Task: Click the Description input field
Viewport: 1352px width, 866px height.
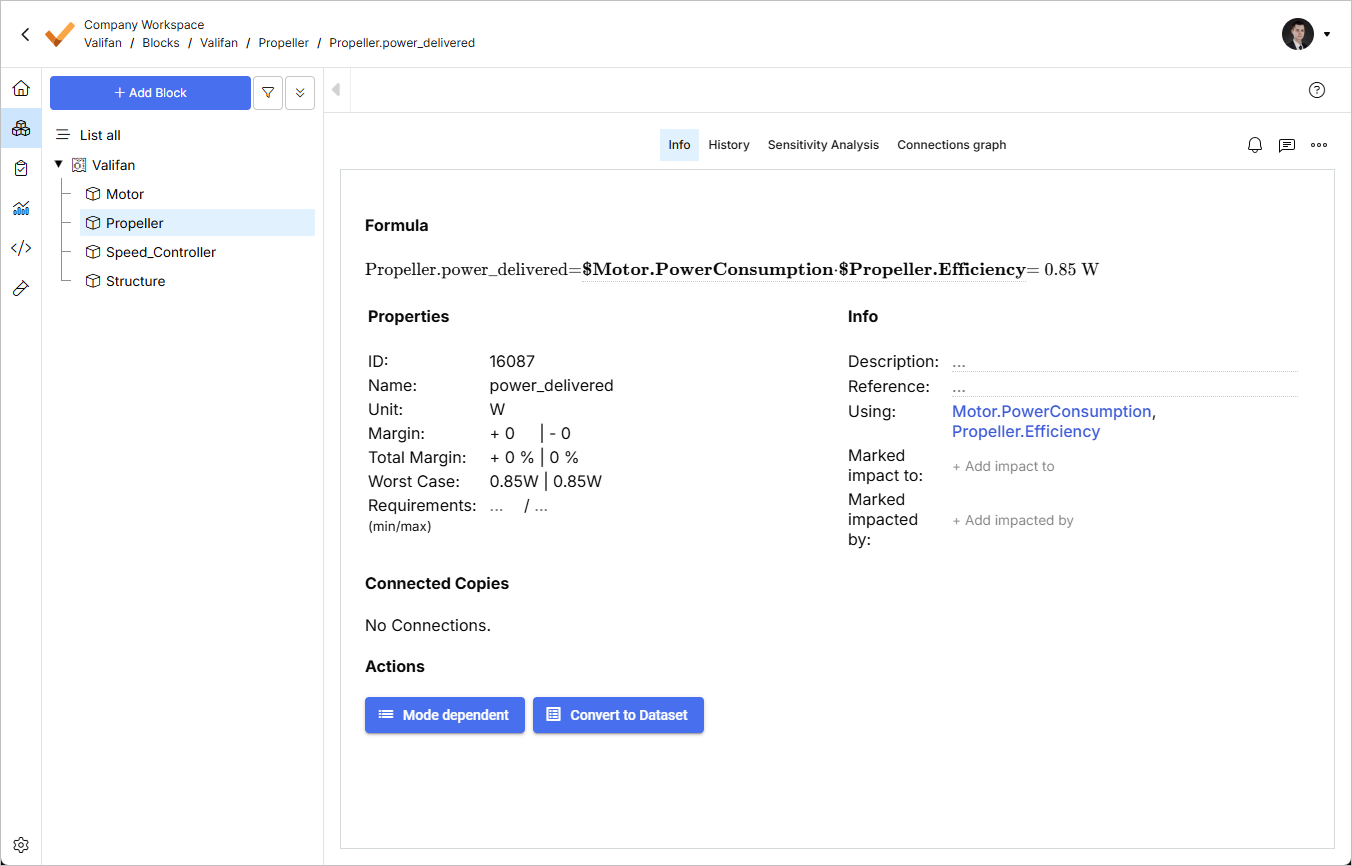Action: click(x=1123, y=362)
